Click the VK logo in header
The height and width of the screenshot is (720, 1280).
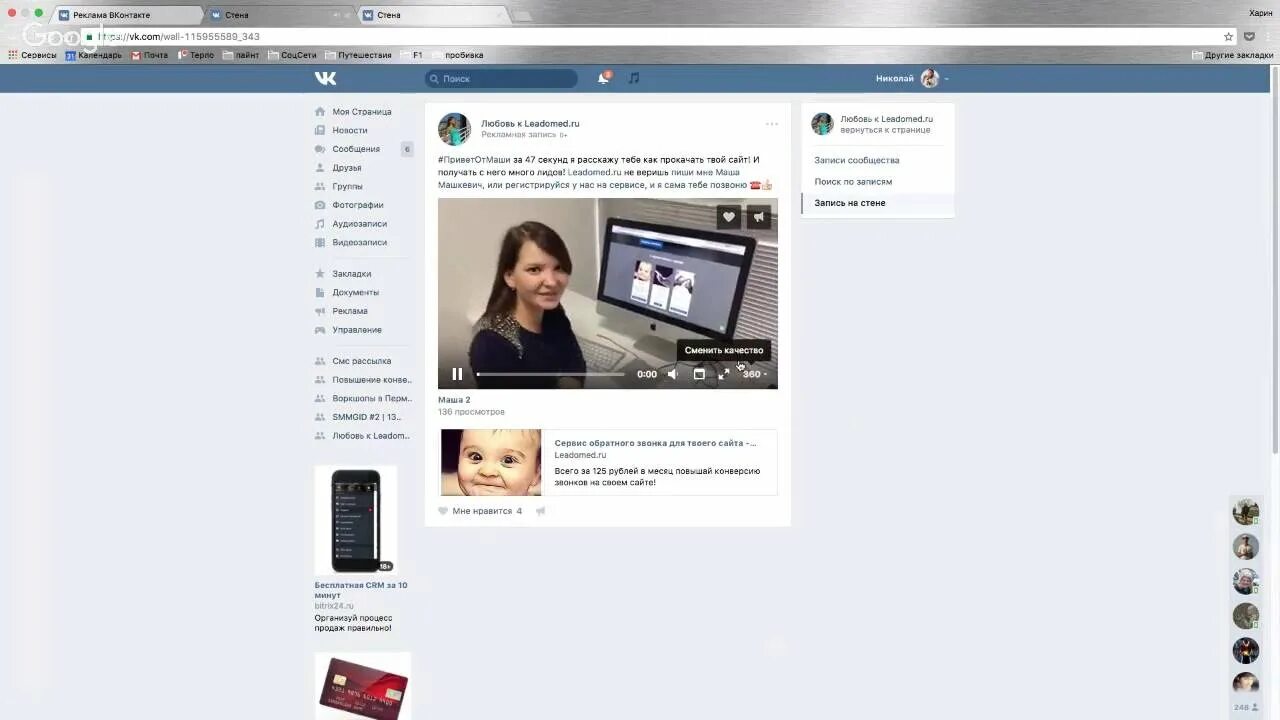pyautogui.click(x=325, y=78)
